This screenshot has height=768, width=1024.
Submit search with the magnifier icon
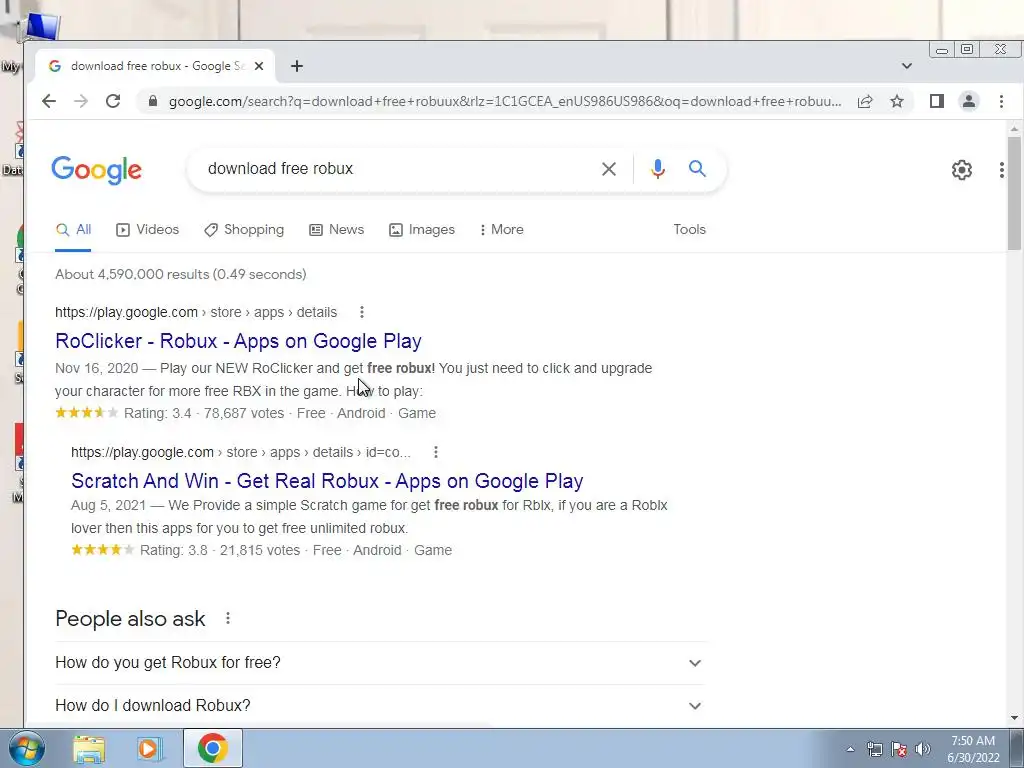coord(697,169)
